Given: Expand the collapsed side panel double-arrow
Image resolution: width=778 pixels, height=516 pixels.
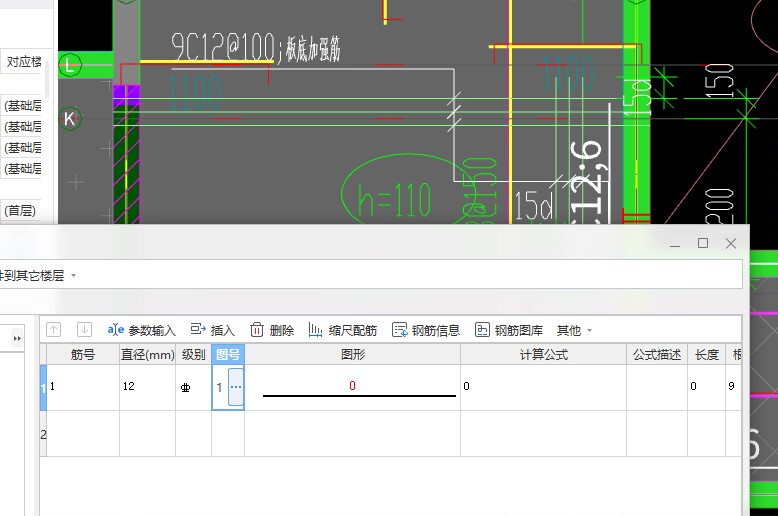Looking at the screenshot, I should click(x=17, y=338).
